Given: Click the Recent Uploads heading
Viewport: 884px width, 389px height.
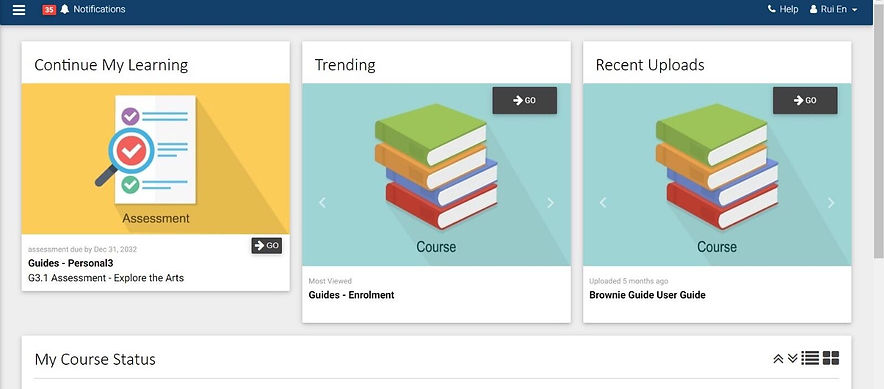Looking at the screenshot, I should tap(650, 65).
